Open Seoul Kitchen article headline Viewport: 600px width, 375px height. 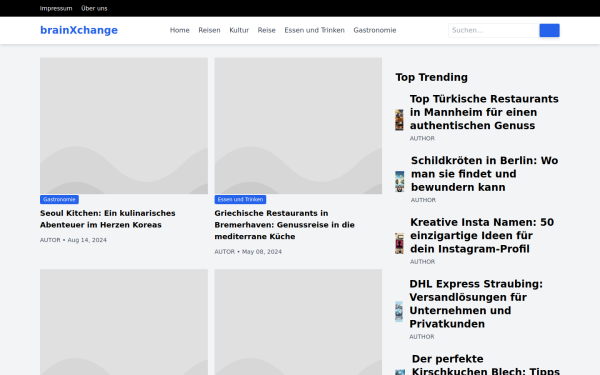click(108, 219)
